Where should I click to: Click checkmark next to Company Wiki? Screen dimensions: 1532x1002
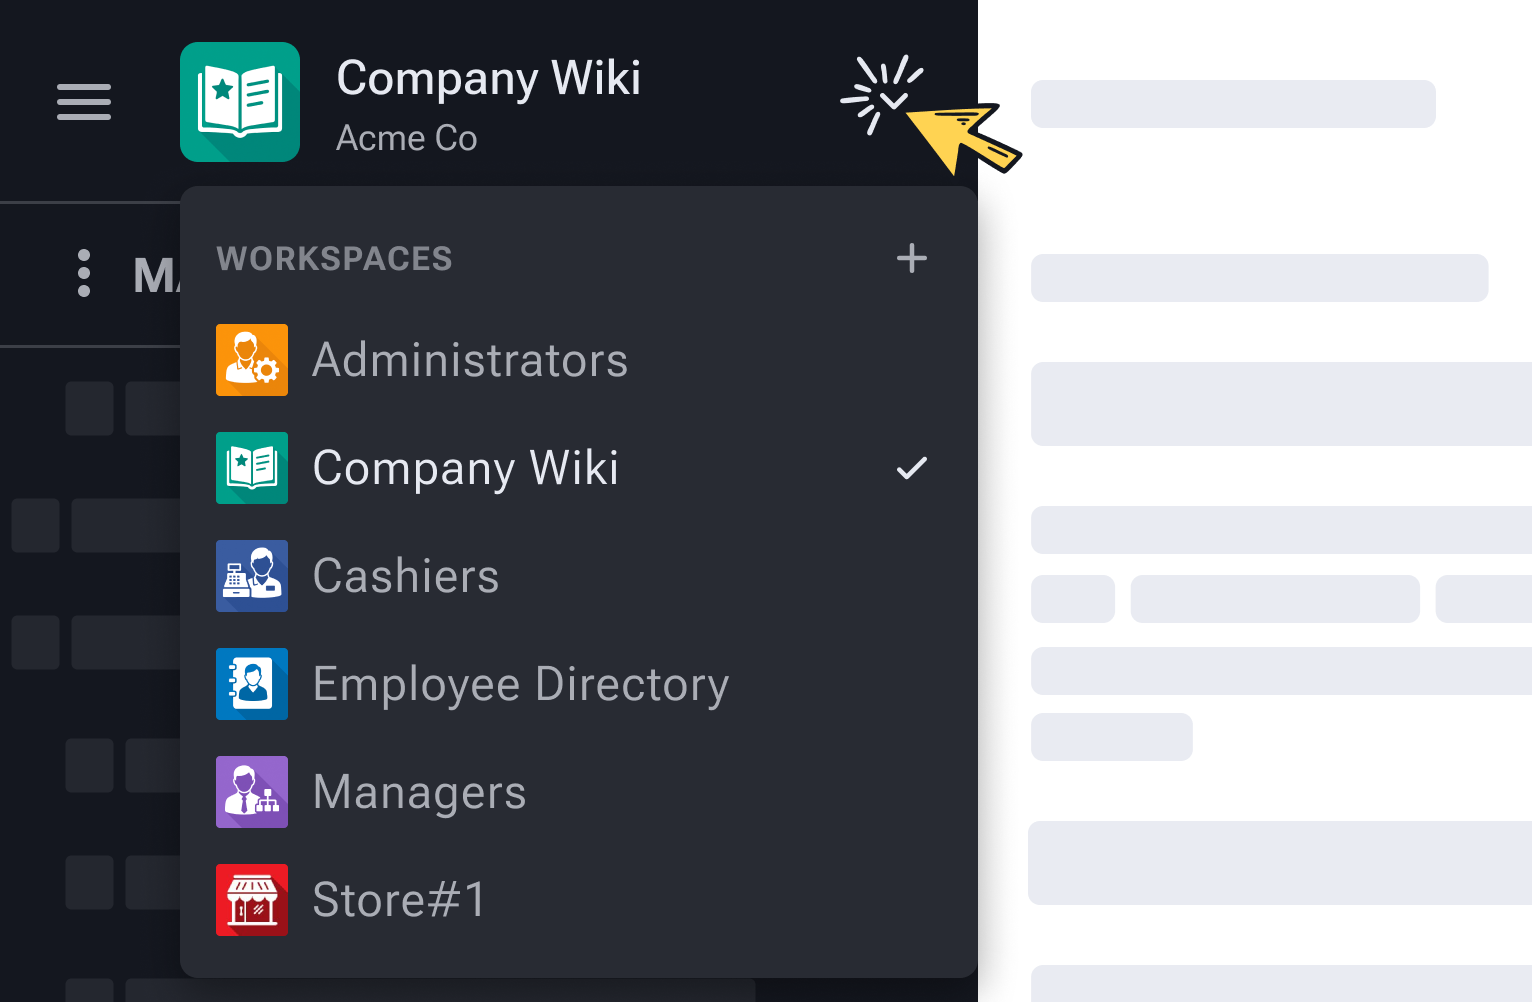[911, 468]
